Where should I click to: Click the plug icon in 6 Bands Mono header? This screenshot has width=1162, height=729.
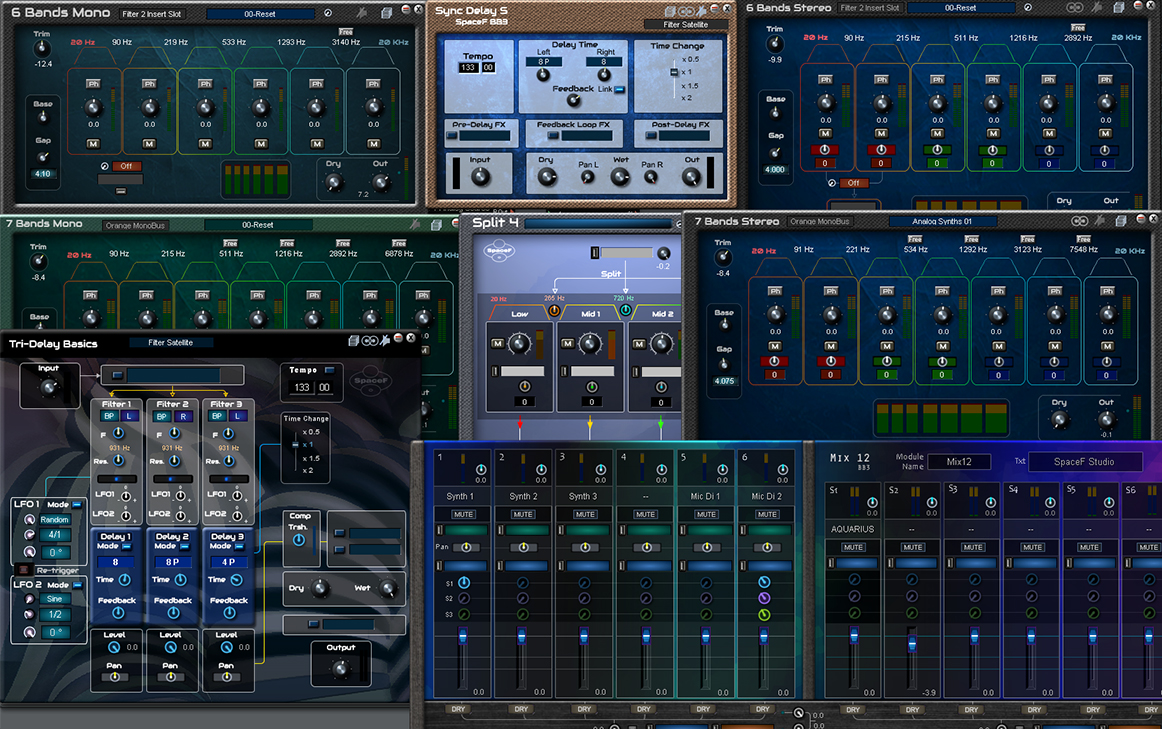pyautogui.click(x=362, y=13)
